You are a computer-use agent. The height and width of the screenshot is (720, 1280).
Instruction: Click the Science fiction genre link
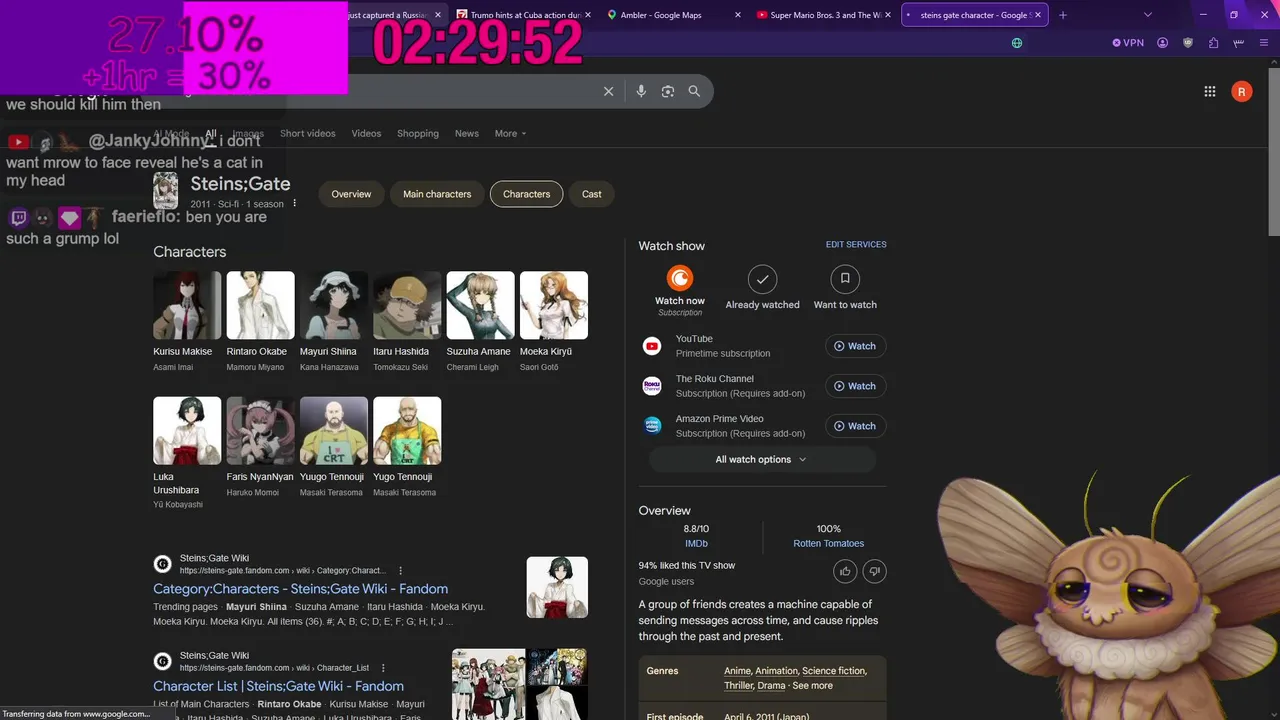tap(834, 671)
